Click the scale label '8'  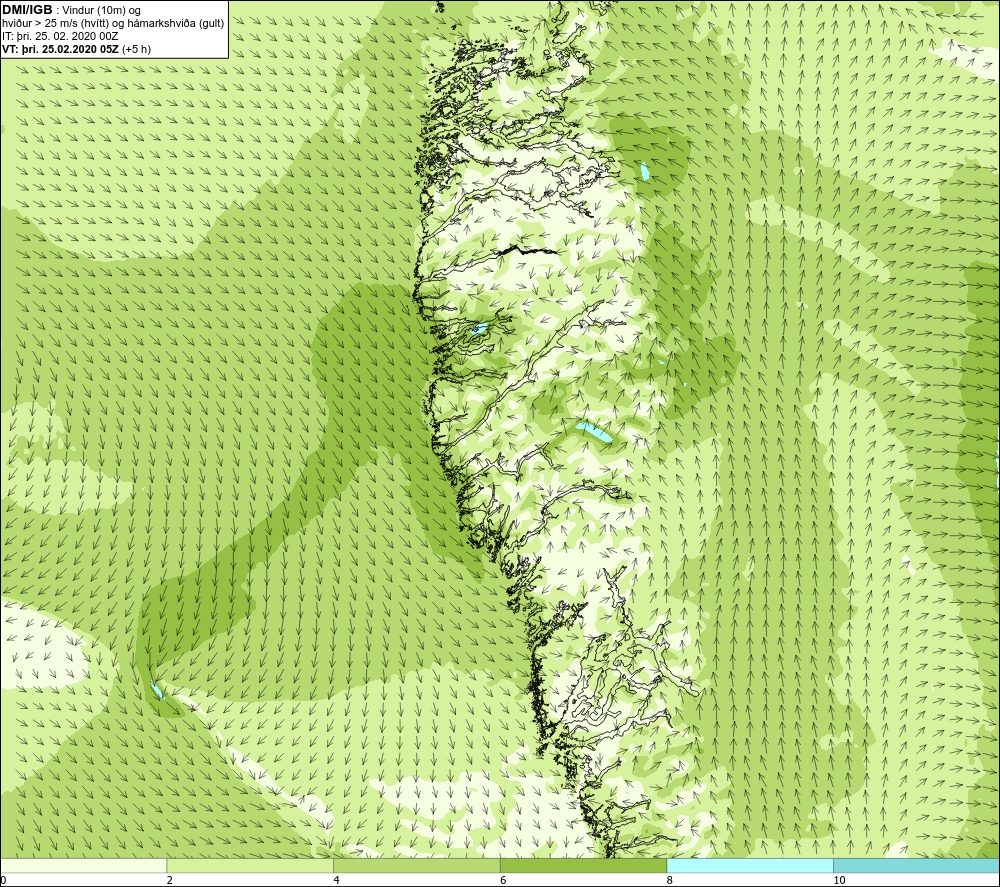[x=670, y=880]
